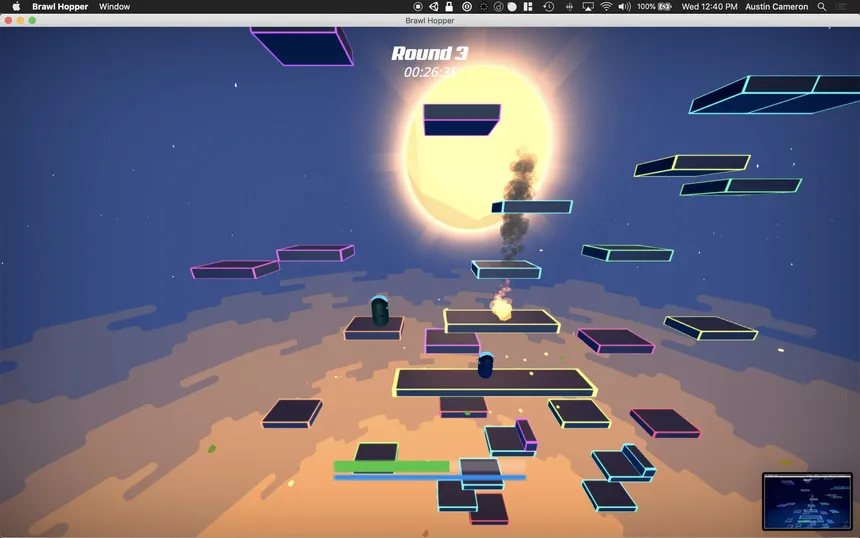The width and height of the screenshot is (860, 538).
Task: Click the padlock icon in menu bar
Action: coord(449,7)
